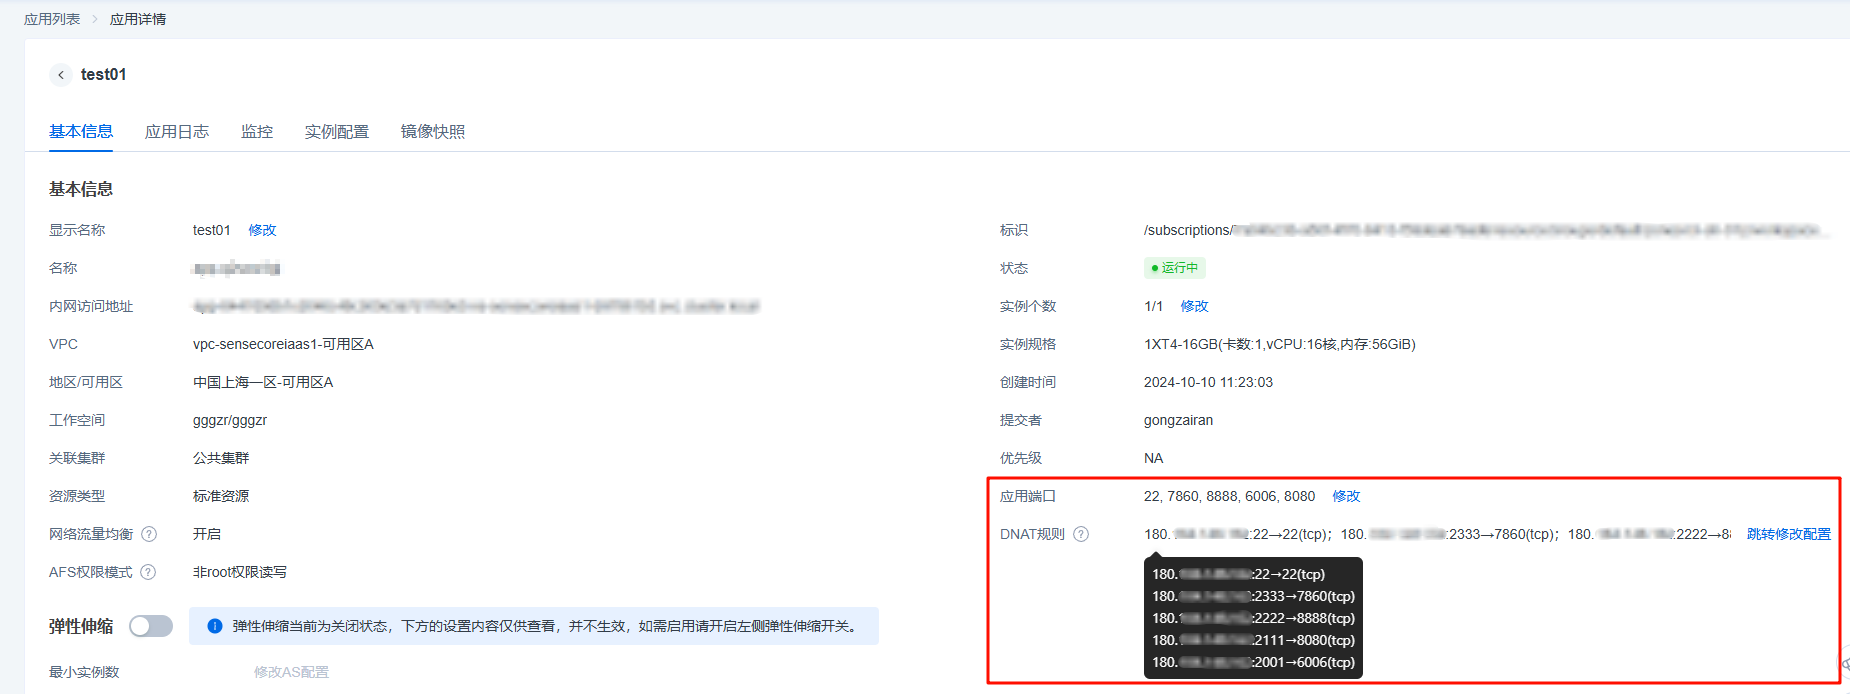Click 修改 next to application ports

point(1346,496)
